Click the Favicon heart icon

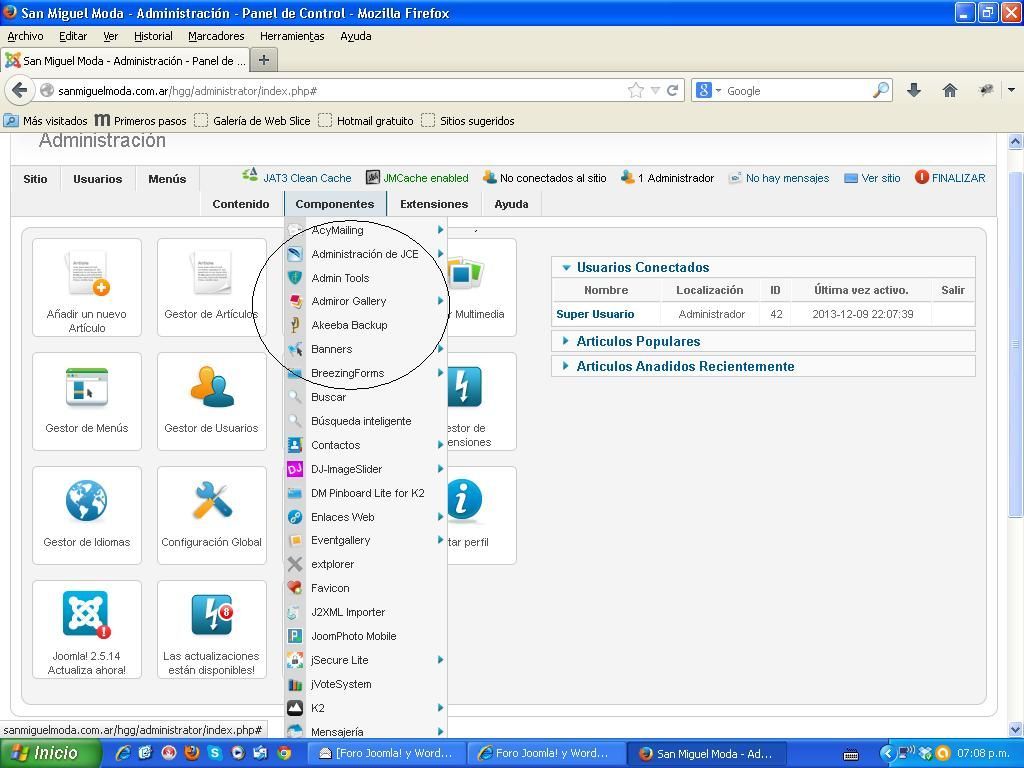pos(295,588)
